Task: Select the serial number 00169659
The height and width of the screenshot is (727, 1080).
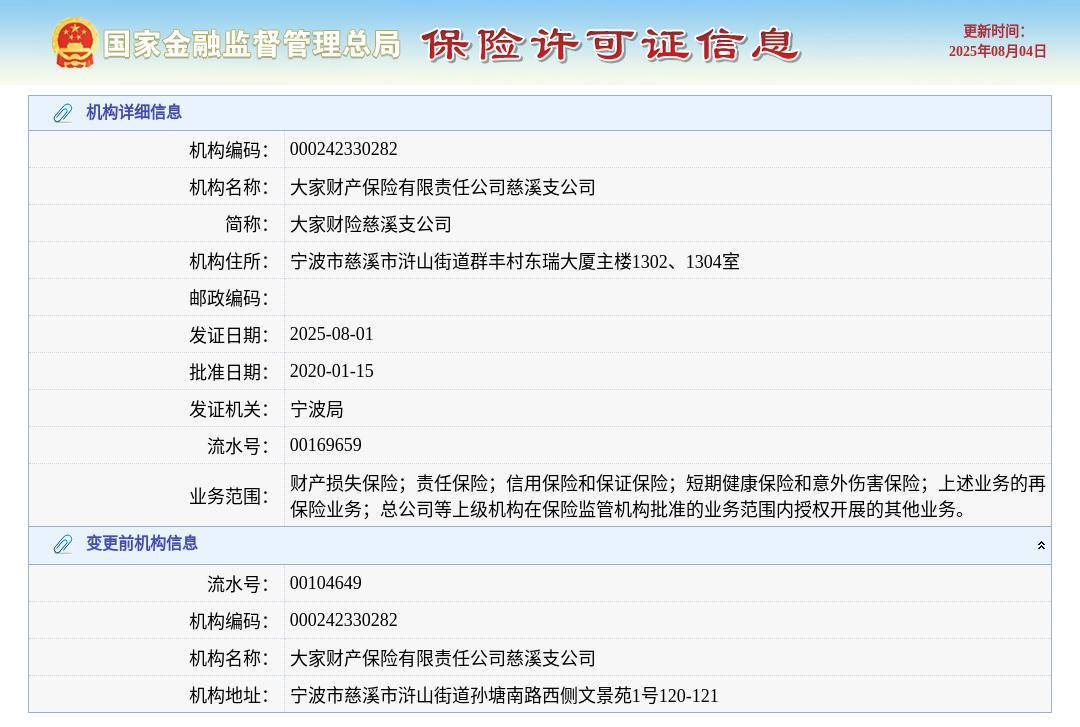Action: (325, 445)
